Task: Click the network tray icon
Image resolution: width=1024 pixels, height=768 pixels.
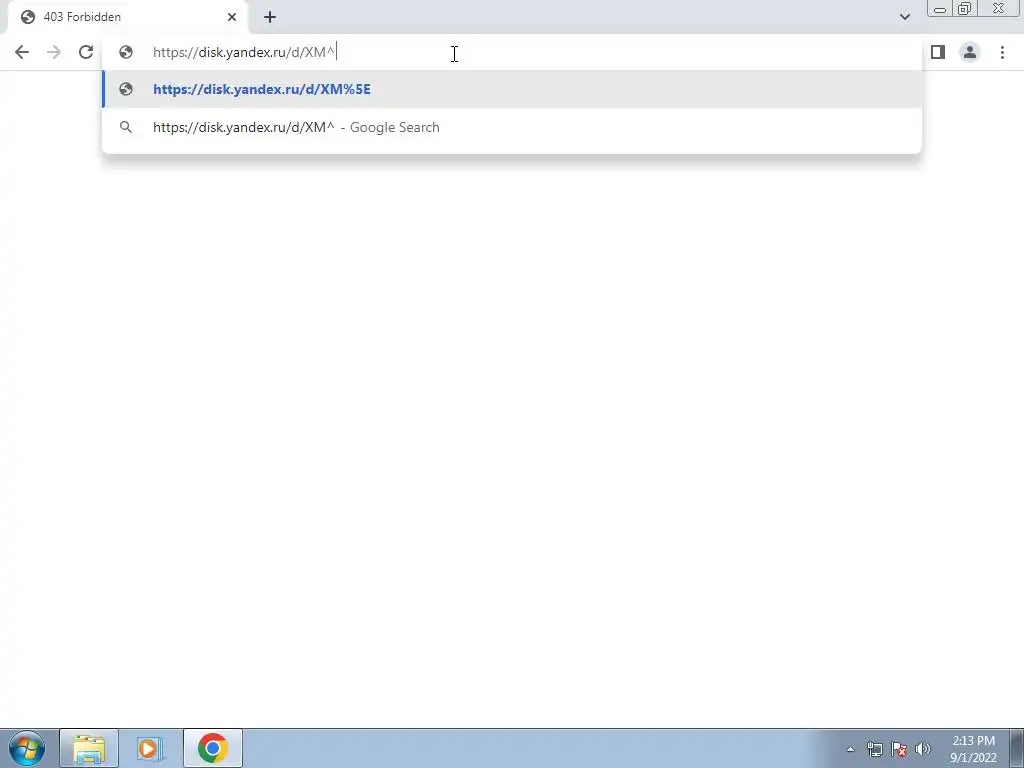Action: [874, 749]
